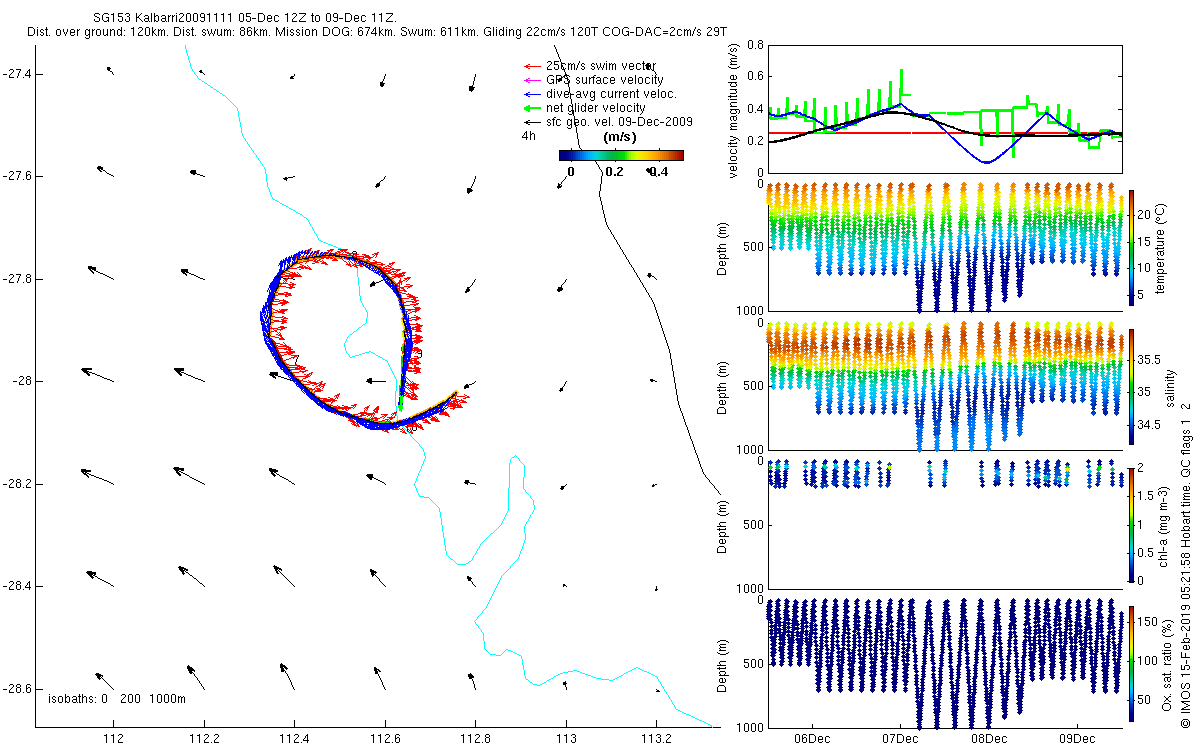Click the '0.4' tick on the map colorbar
The image size is (1200, 750).
[x=658, y=171]
